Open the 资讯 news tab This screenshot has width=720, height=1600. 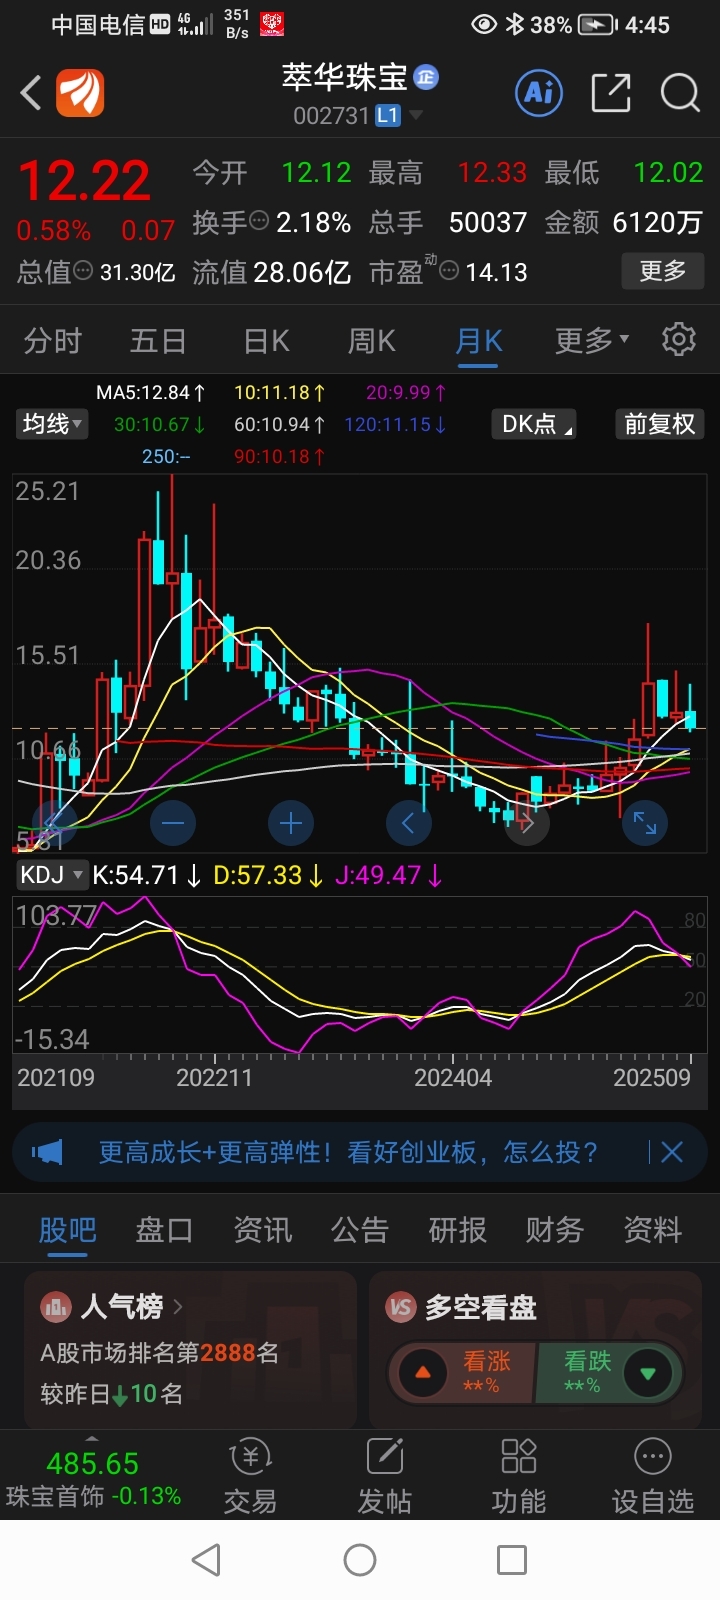(262, 1230)
